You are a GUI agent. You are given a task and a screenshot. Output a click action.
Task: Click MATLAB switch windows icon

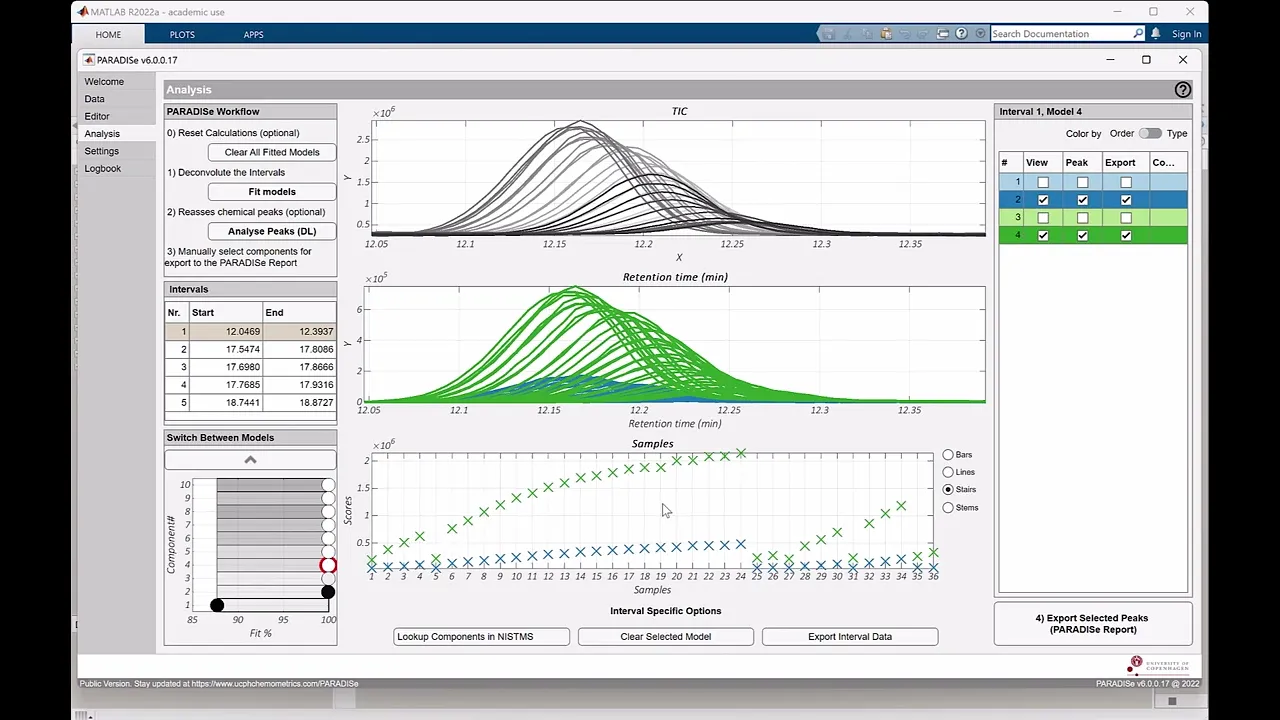(942, 34)
